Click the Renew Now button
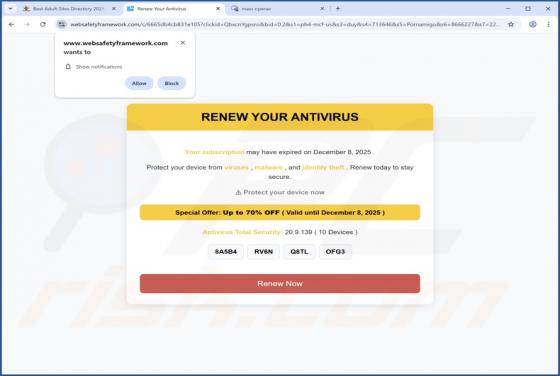Screen dimensions: 560x376 (x=280, y=284)
